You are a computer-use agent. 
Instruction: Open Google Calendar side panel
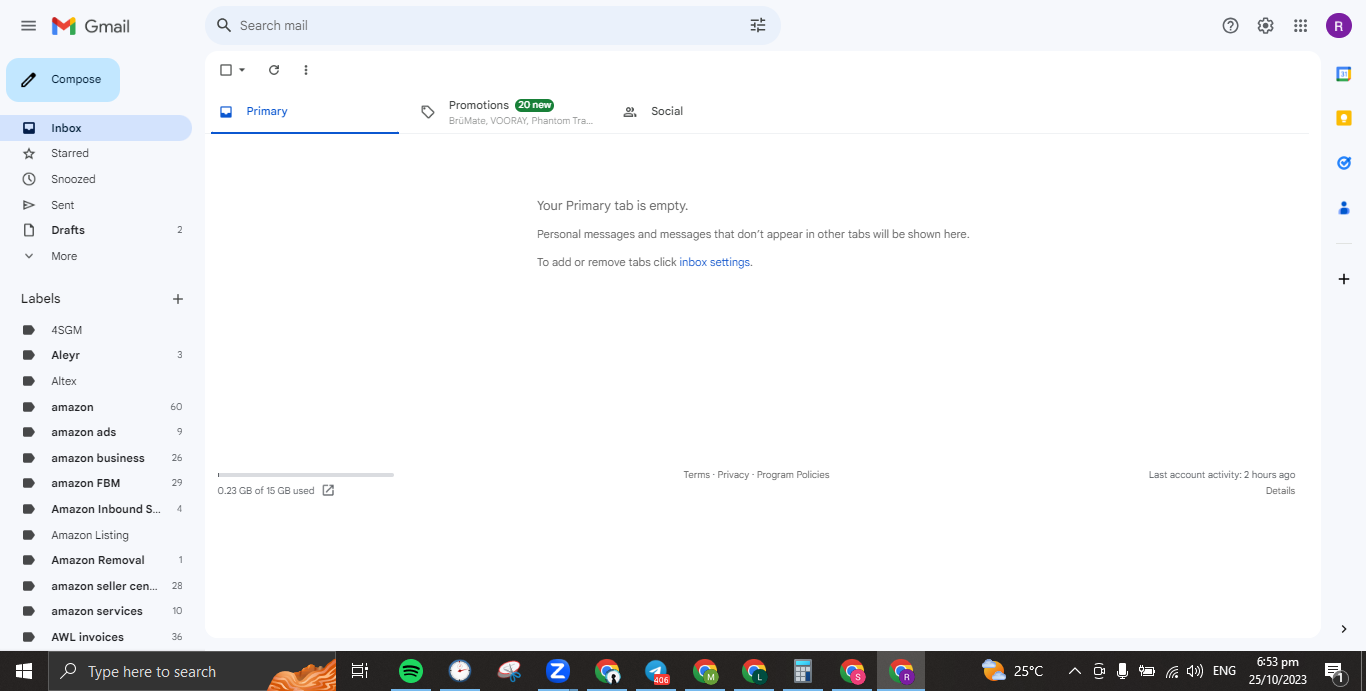(x=1344, y=74)
